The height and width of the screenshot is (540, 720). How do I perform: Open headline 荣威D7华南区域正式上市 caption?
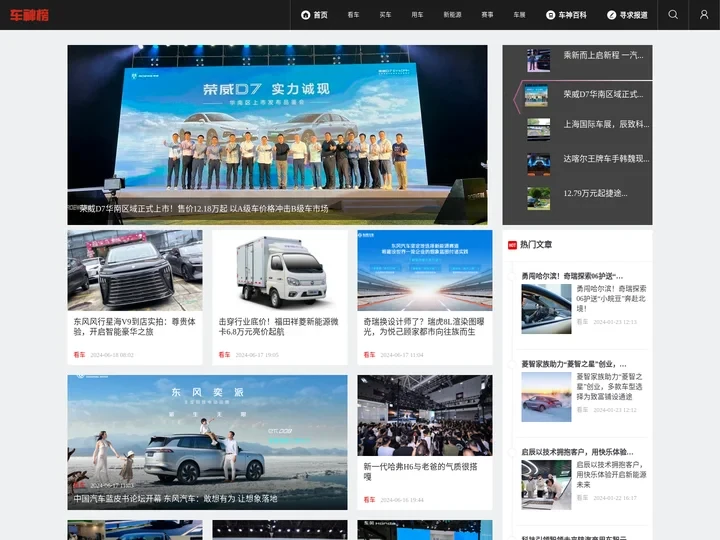coord(204,208)
